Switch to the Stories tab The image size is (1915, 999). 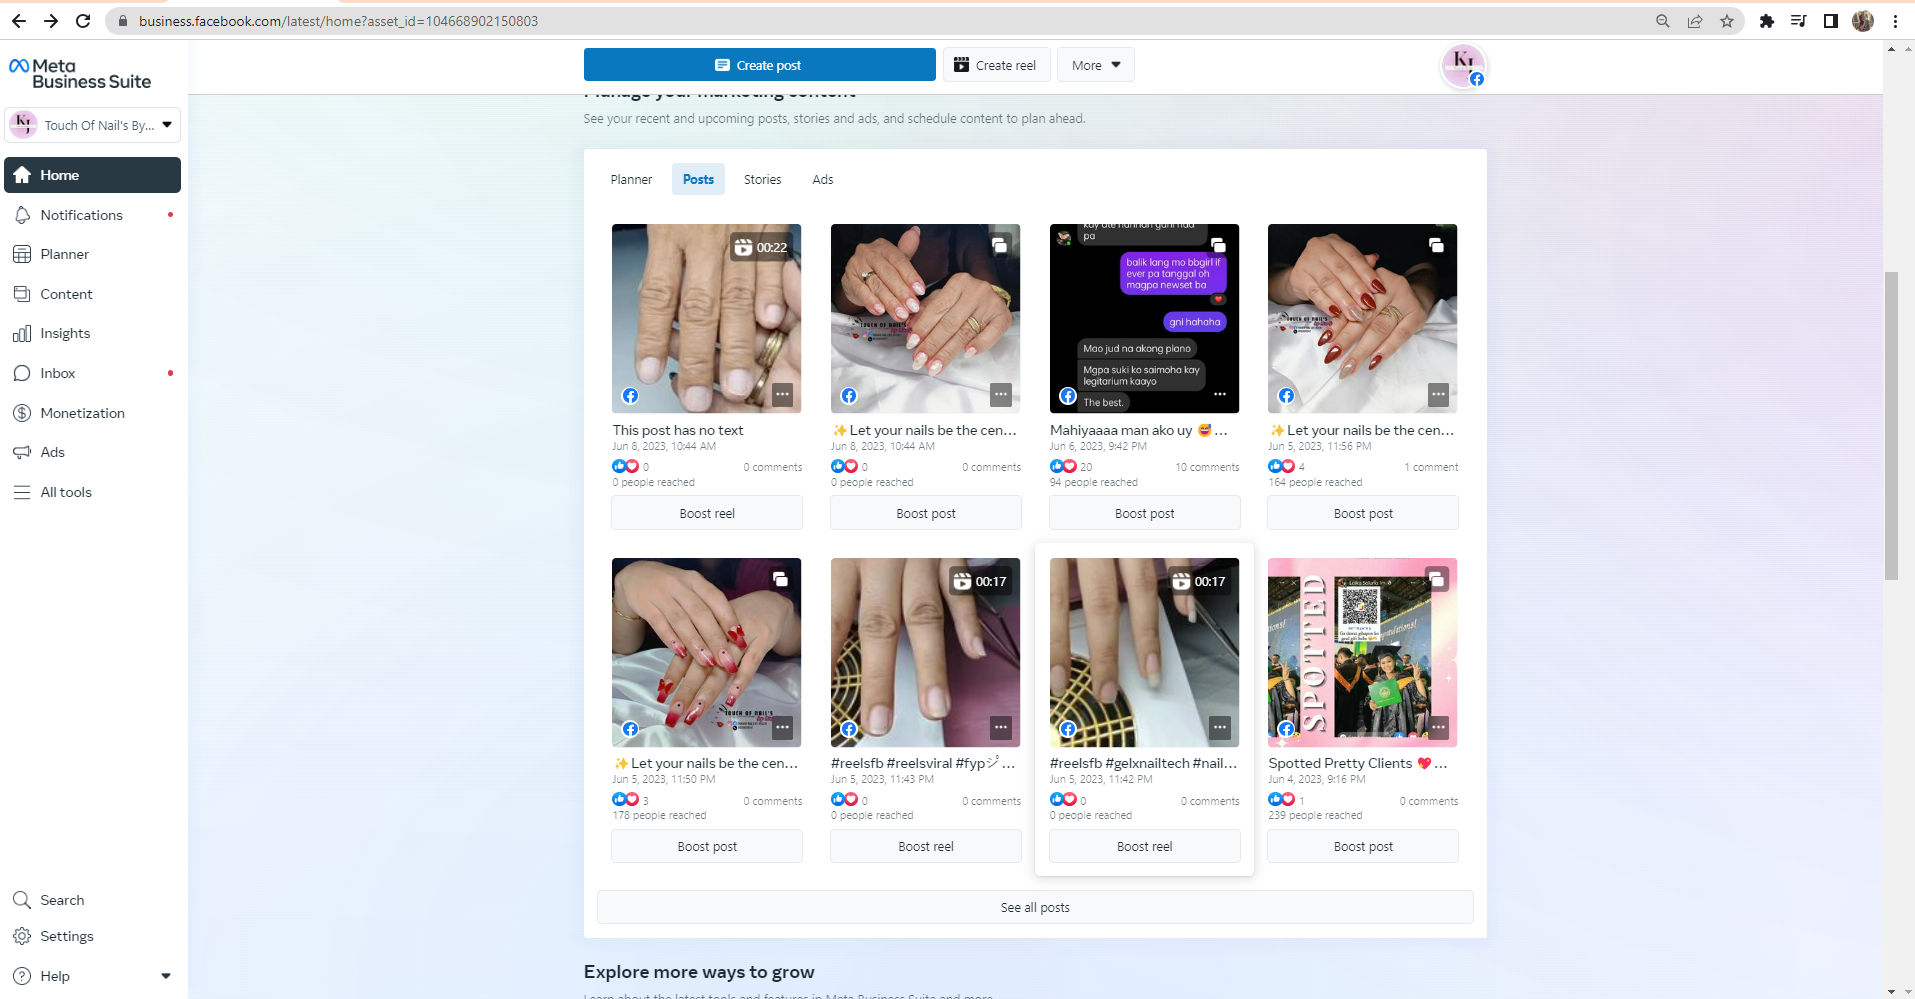(x=762, y=179)
